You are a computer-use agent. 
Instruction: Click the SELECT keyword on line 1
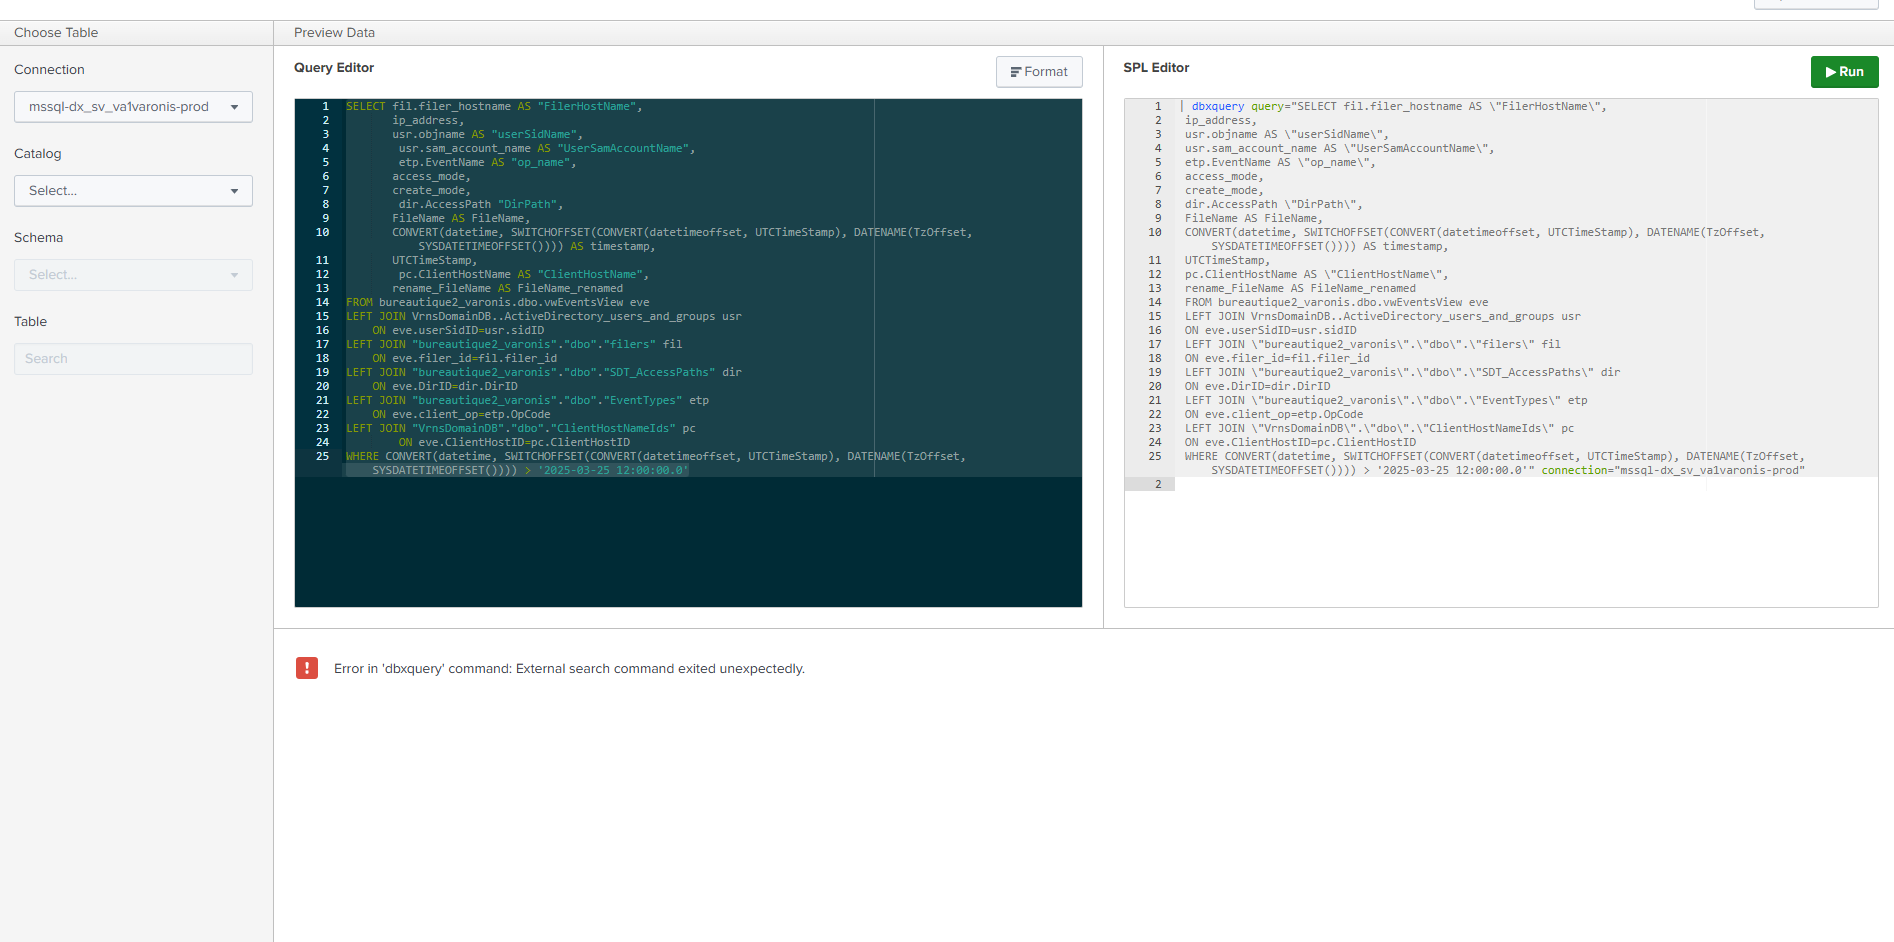[365, 105]
